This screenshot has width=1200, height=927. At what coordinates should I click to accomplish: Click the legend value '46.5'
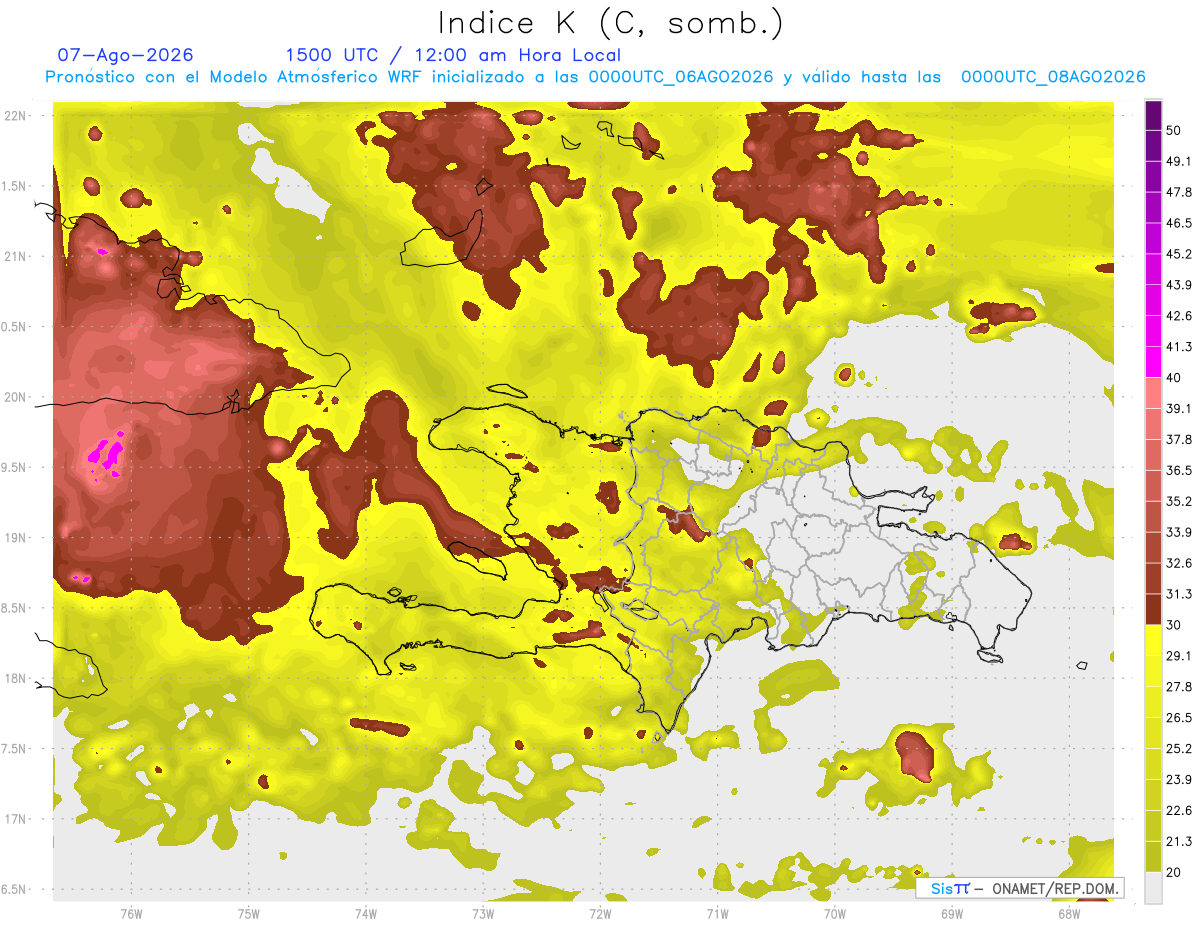point(1179,223)
